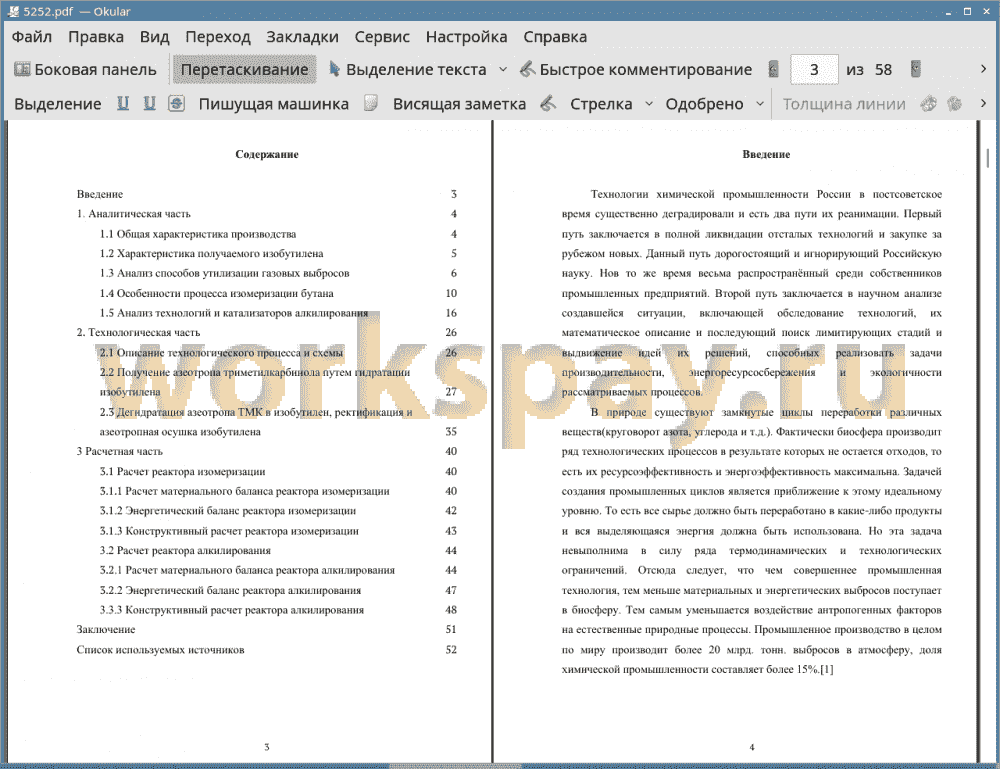Image resolution: width=1000 pixels, height=769 pixels.
Task: Click the freehand line pen icon
Action: click(548, 103)
